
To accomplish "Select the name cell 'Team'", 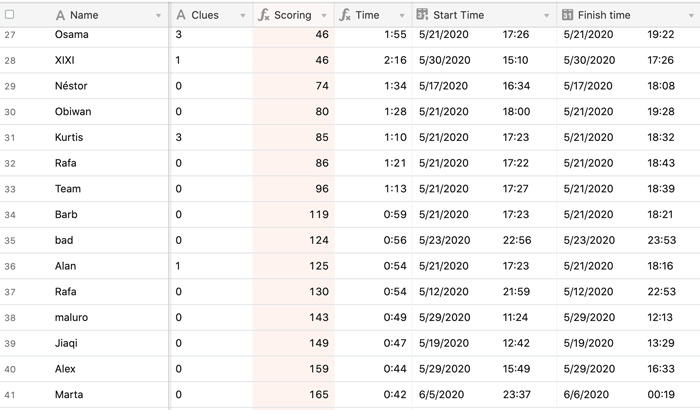I will tap(68, 189).
